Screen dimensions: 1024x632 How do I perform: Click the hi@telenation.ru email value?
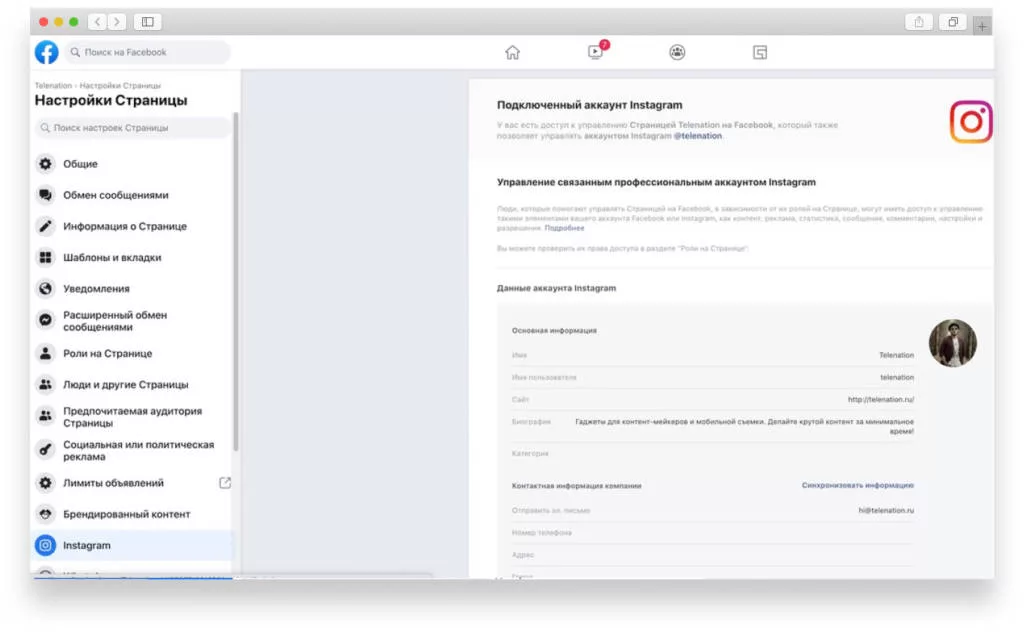click(x=886, y=511)
